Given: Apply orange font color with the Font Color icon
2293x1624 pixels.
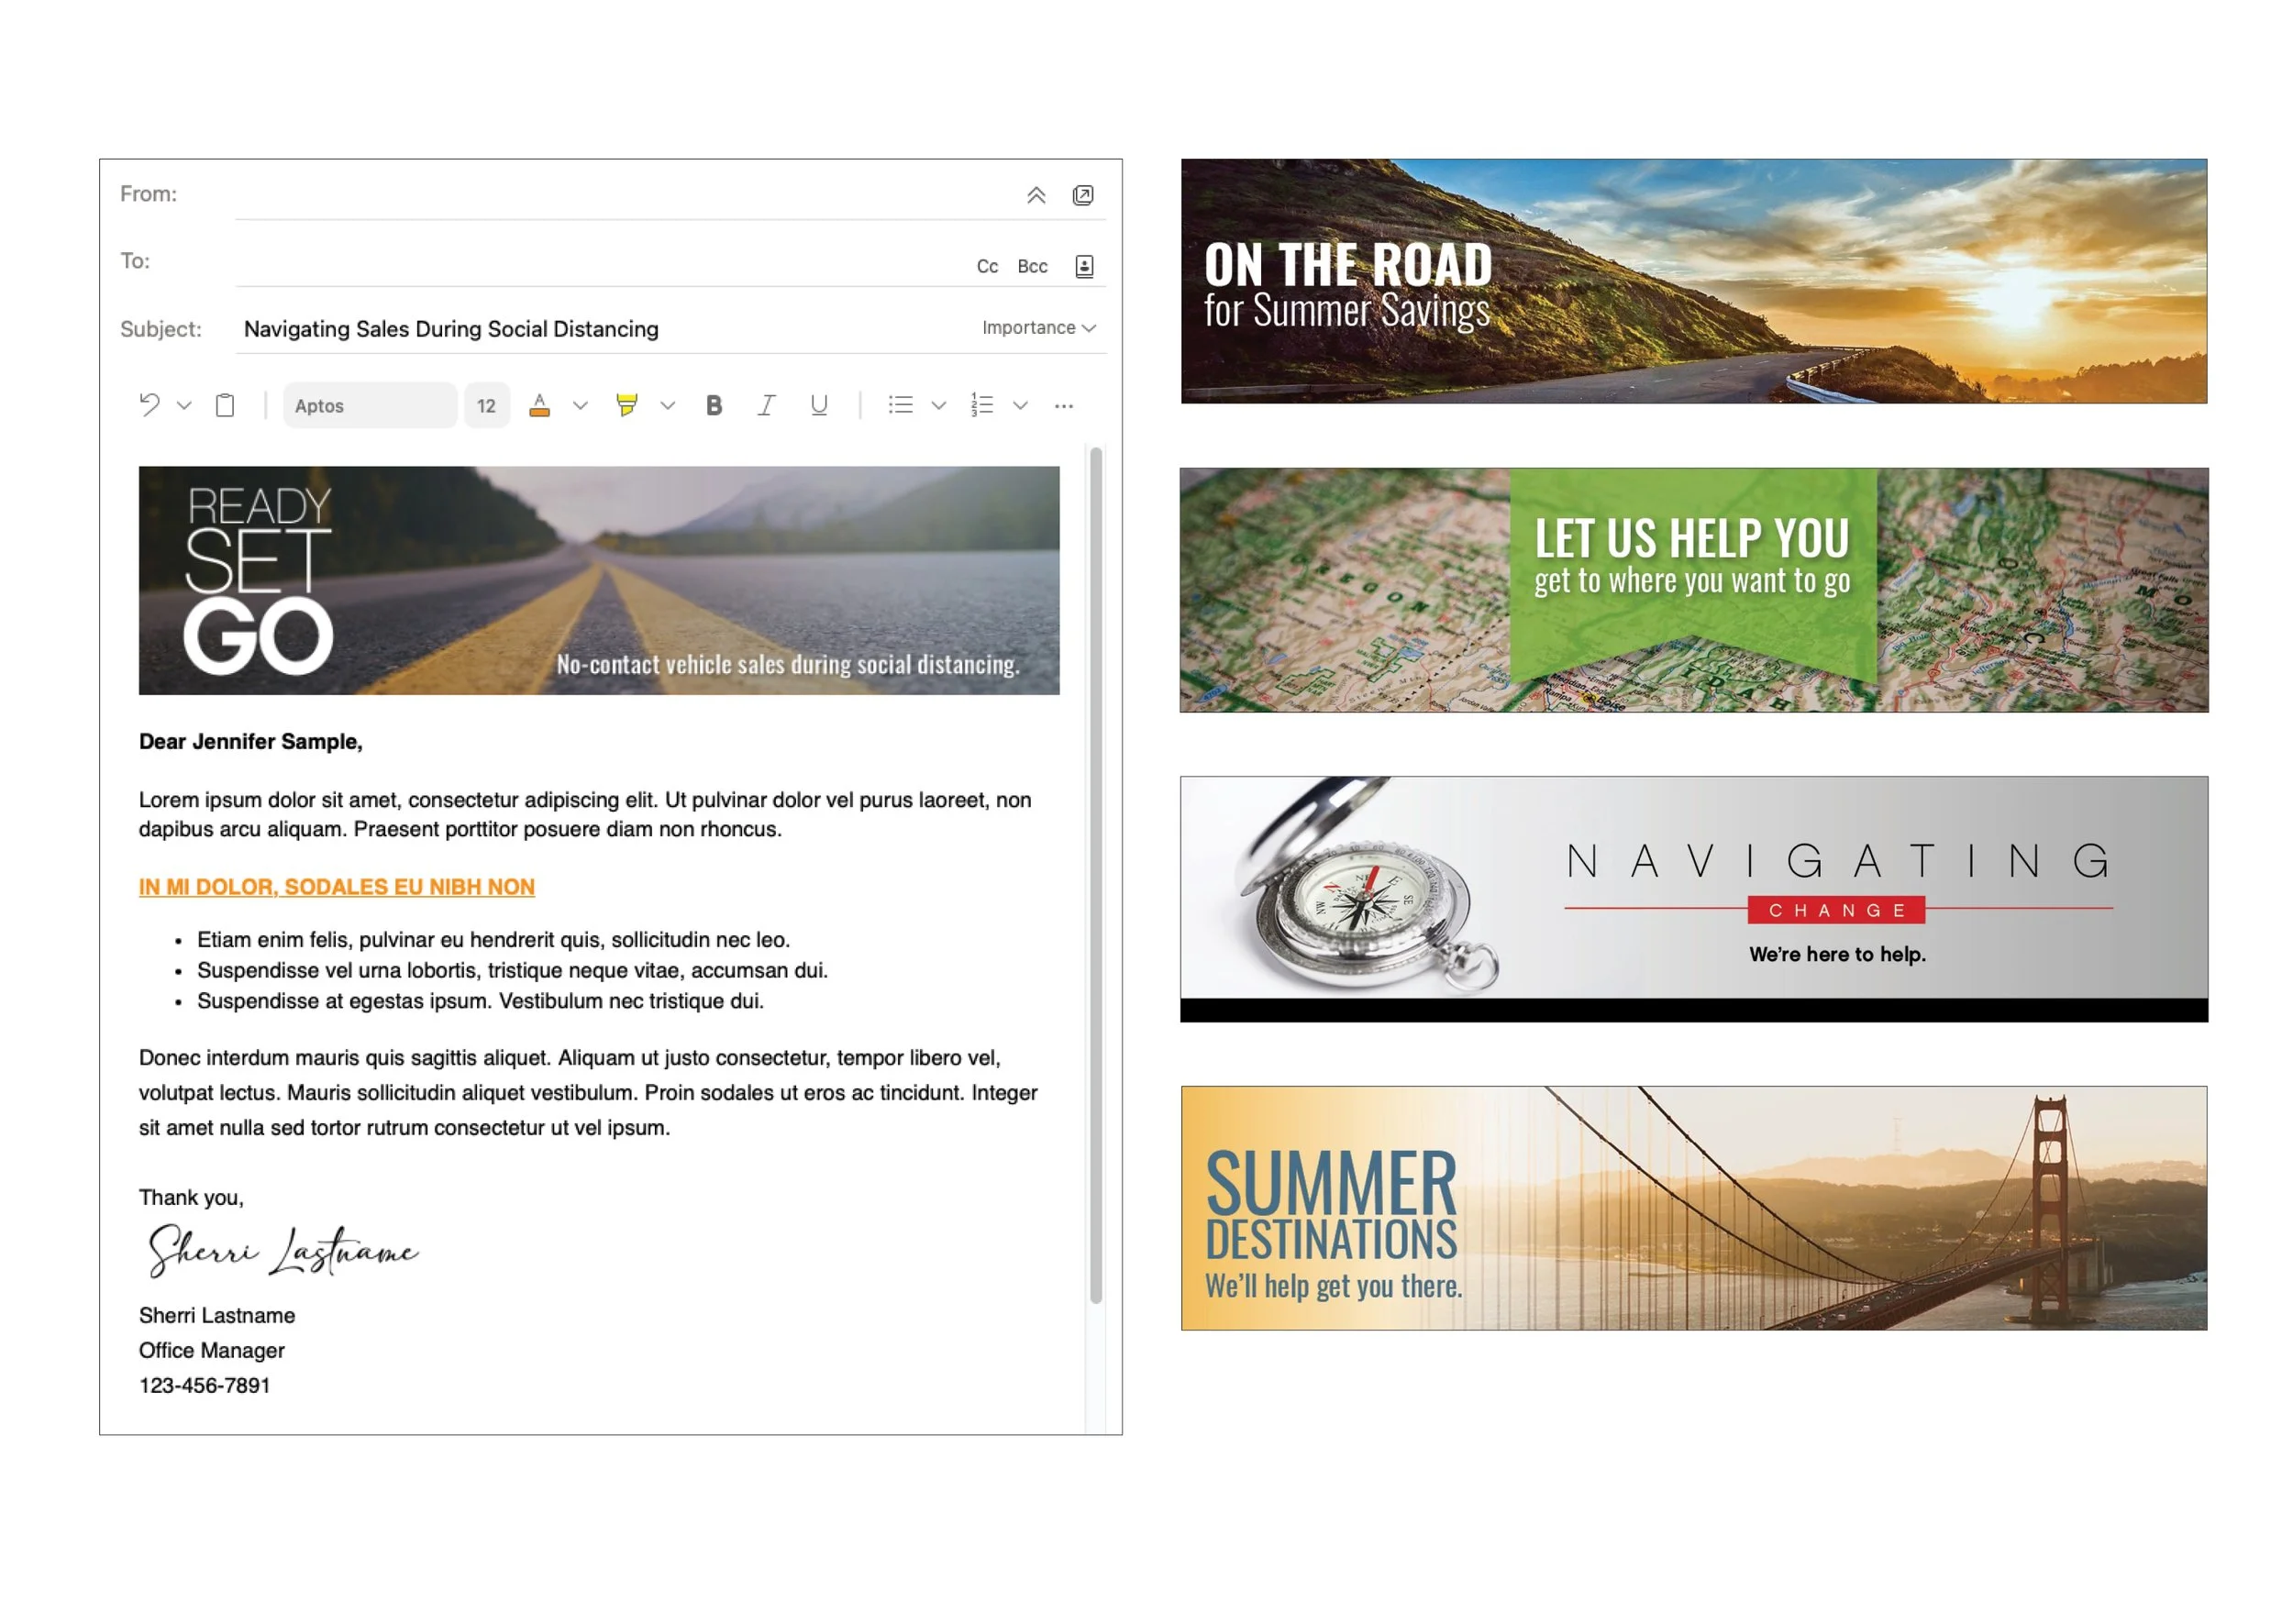Looking at the screenshot, I should point(540,405).
